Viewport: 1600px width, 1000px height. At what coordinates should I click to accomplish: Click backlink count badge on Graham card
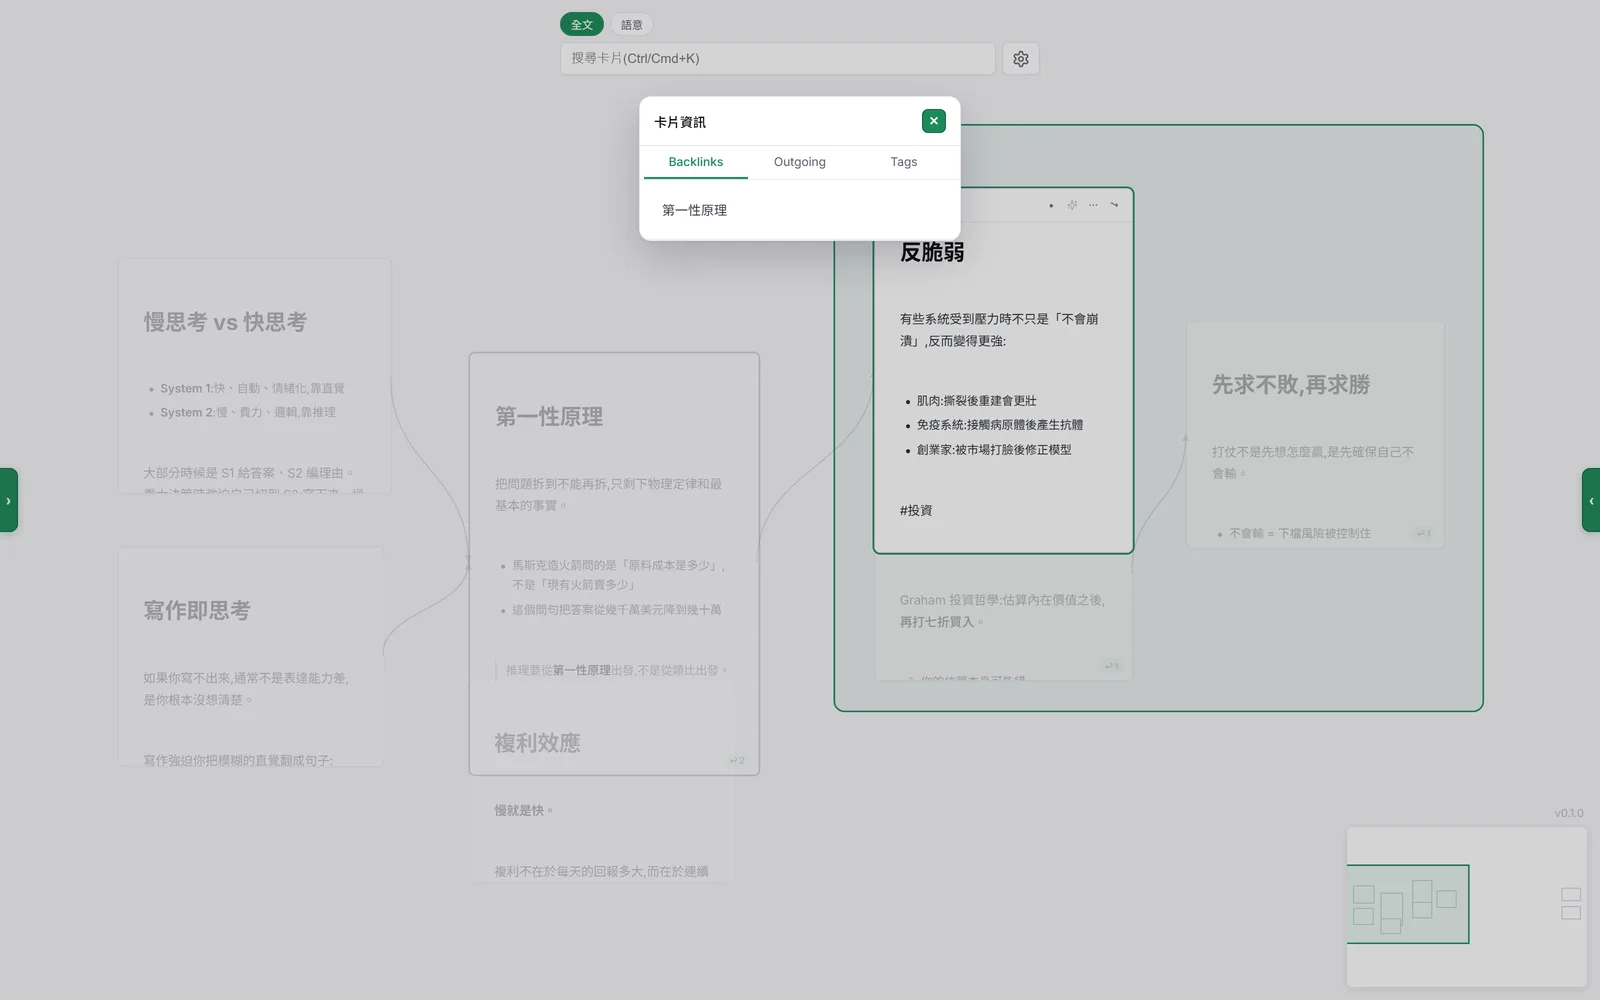coord(1112,666)
